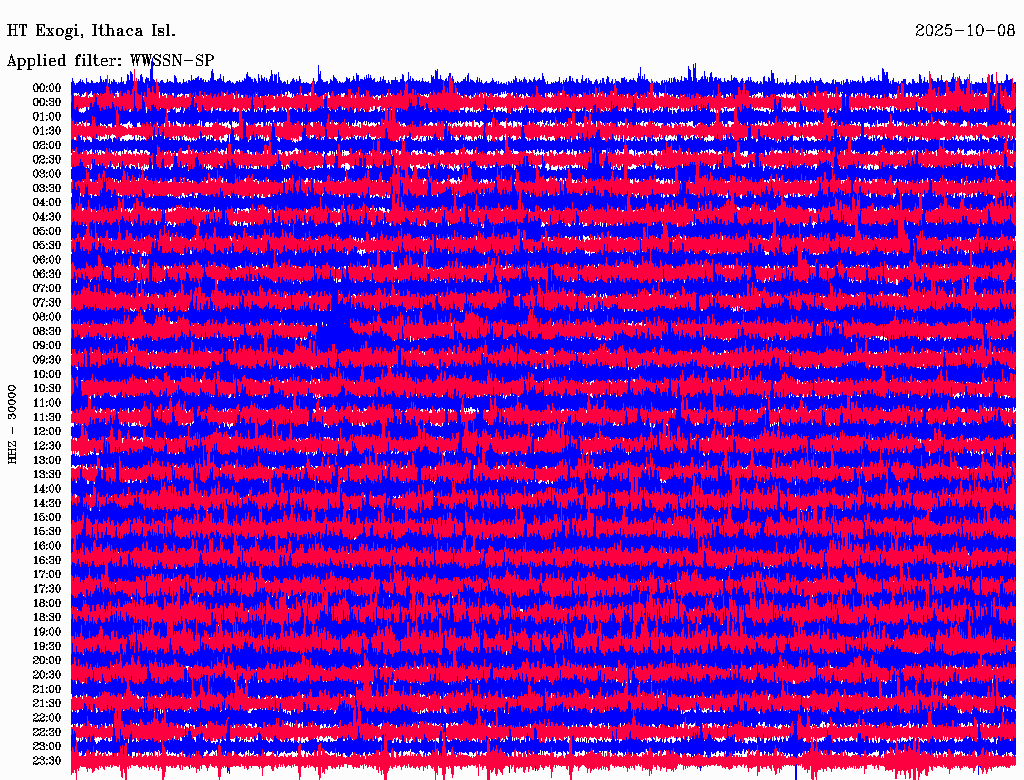Click the date label 2025-10-08

(x=965, y=31)
